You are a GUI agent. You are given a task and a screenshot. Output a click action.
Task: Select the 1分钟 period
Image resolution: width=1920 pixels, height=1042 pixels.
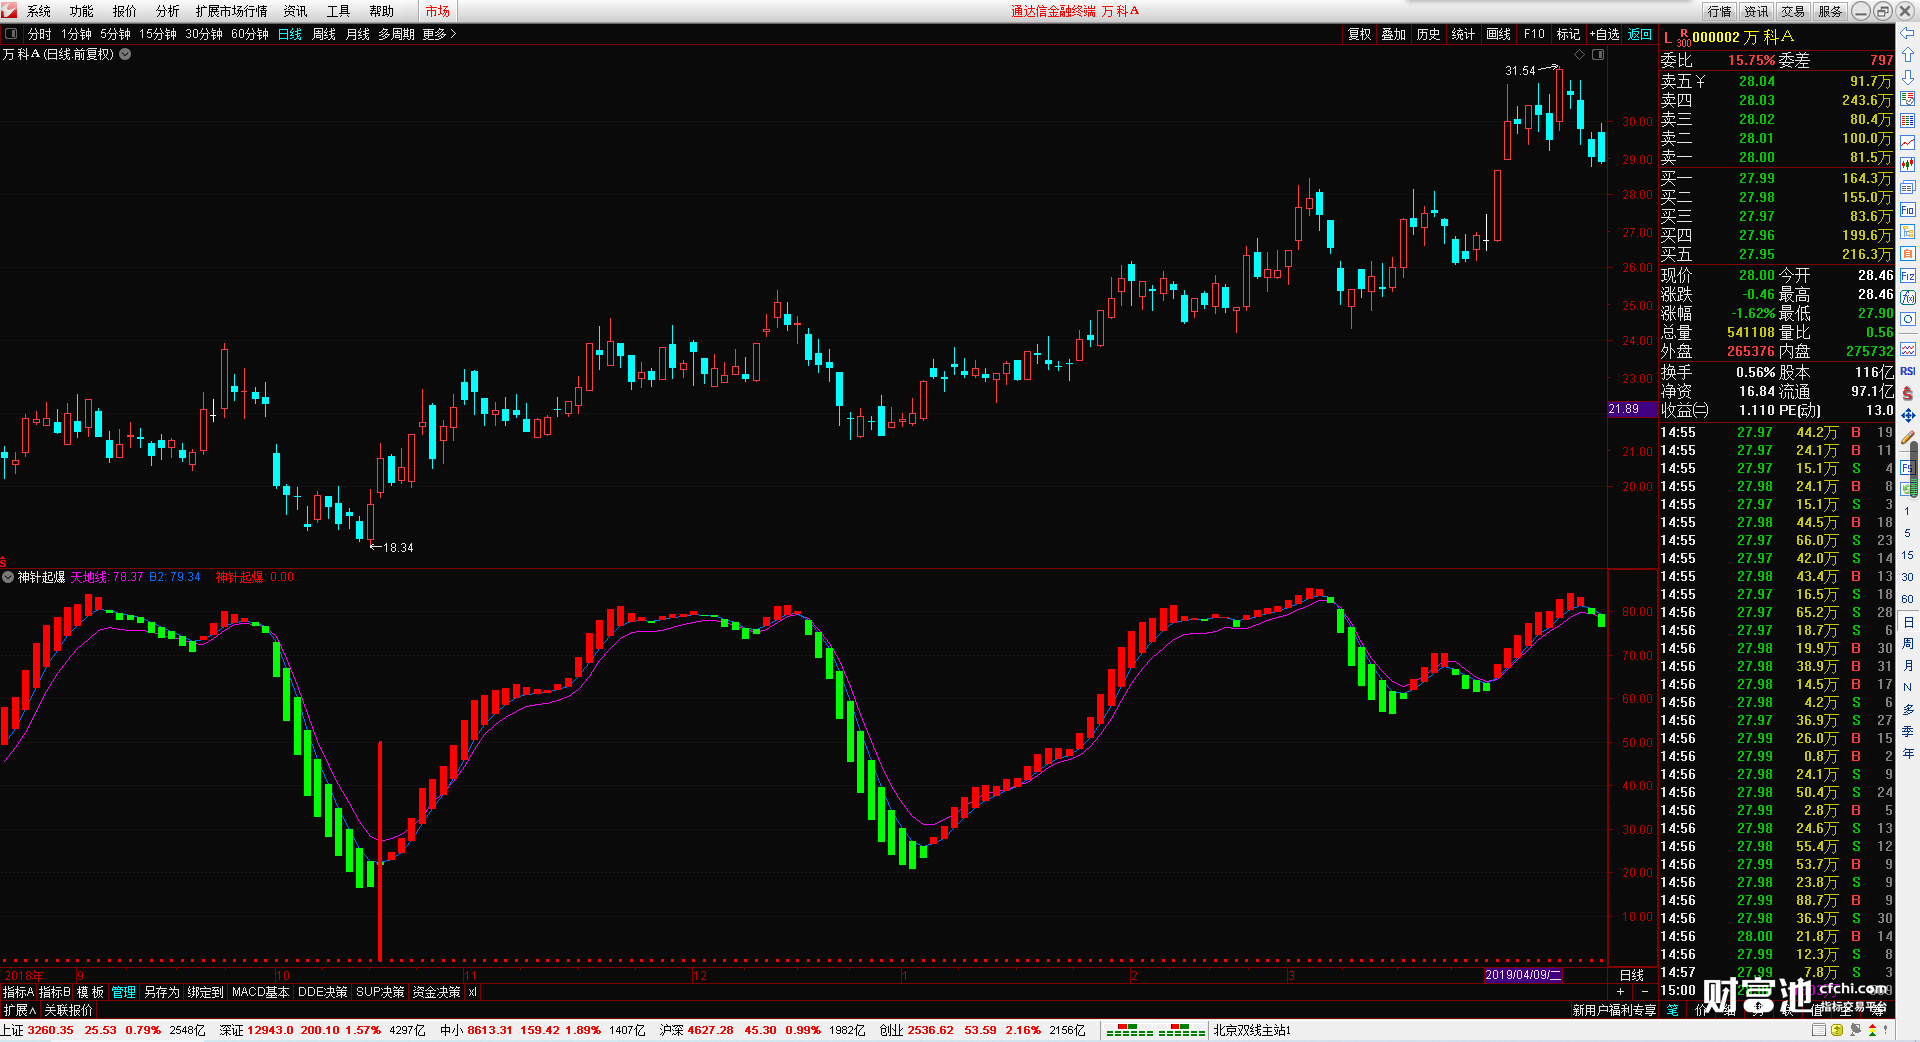tap(76, 34)
